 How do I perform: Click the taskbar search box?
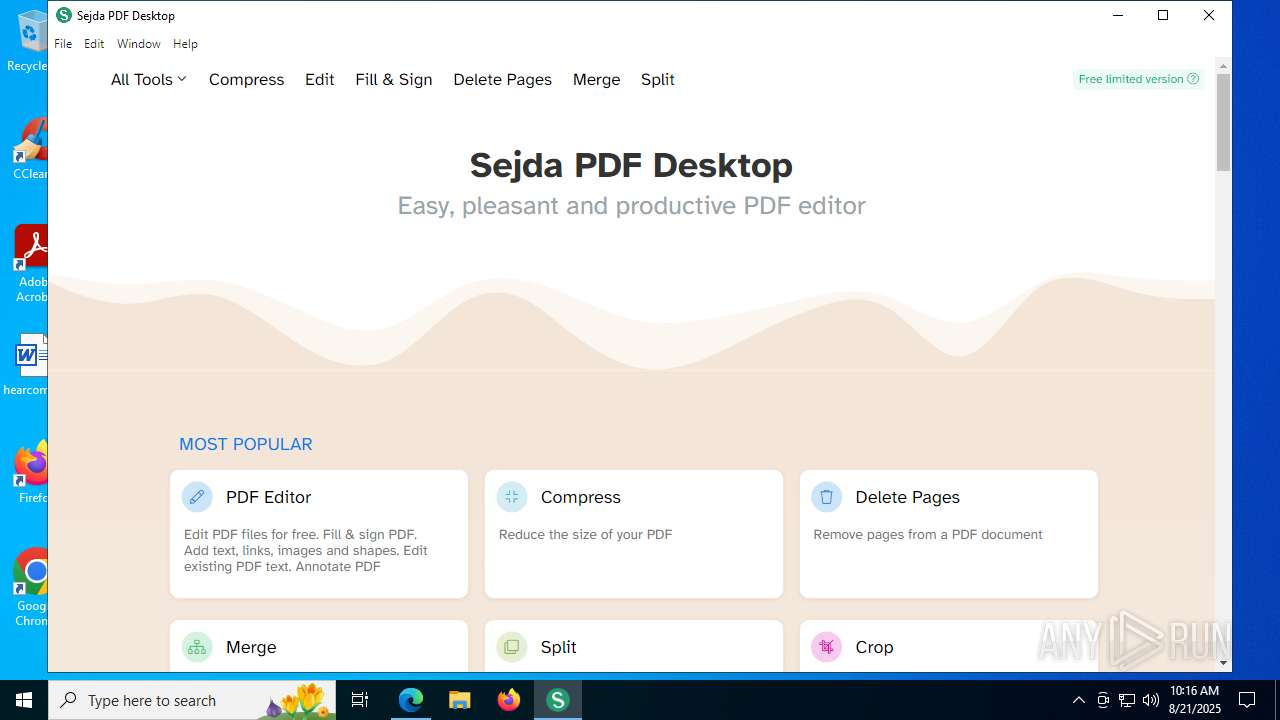[x=192, y=700]
